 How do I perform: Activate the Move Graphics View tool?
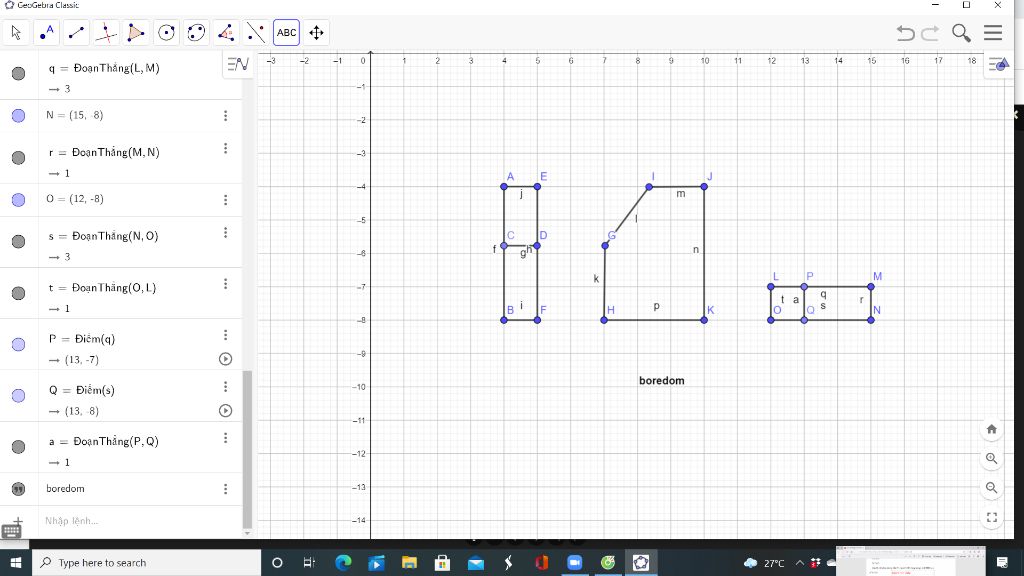[x=317, y=33]
